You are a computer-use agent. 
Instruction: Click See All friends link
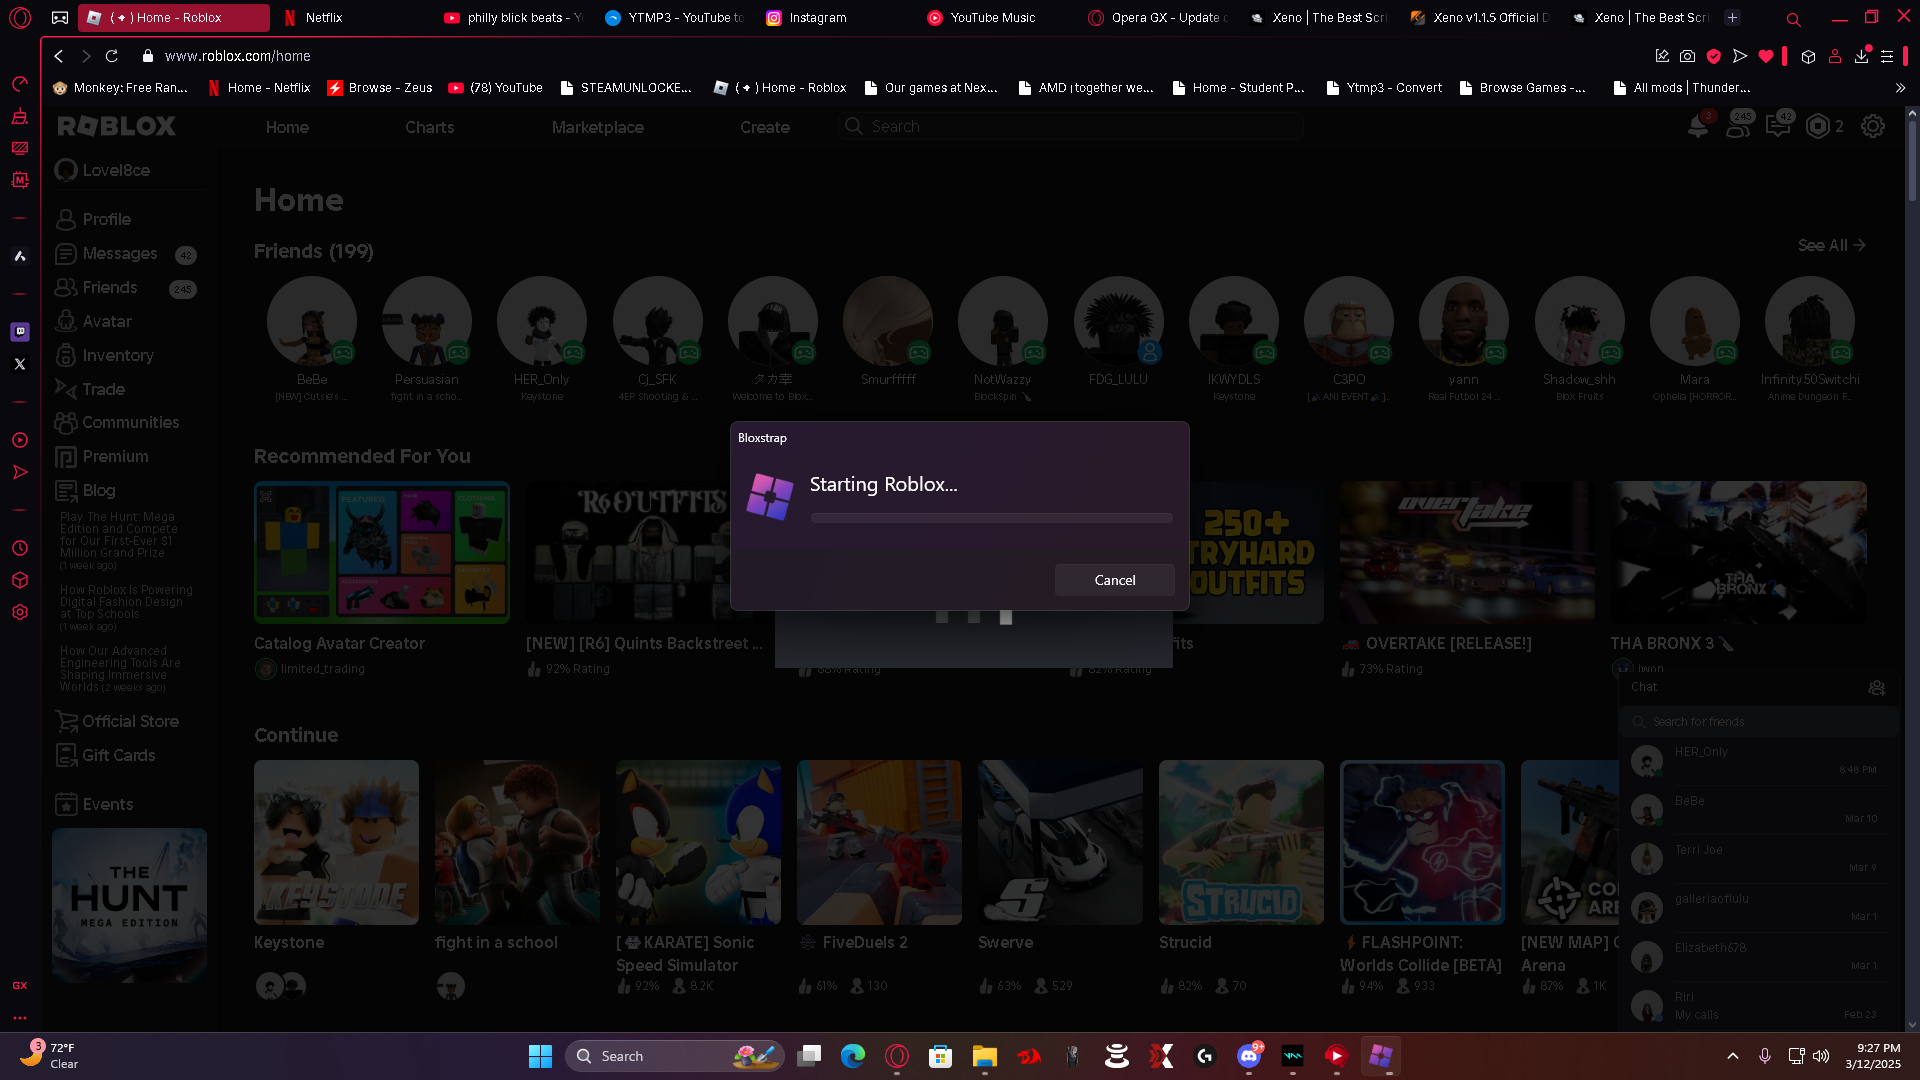coord(1831,245)
